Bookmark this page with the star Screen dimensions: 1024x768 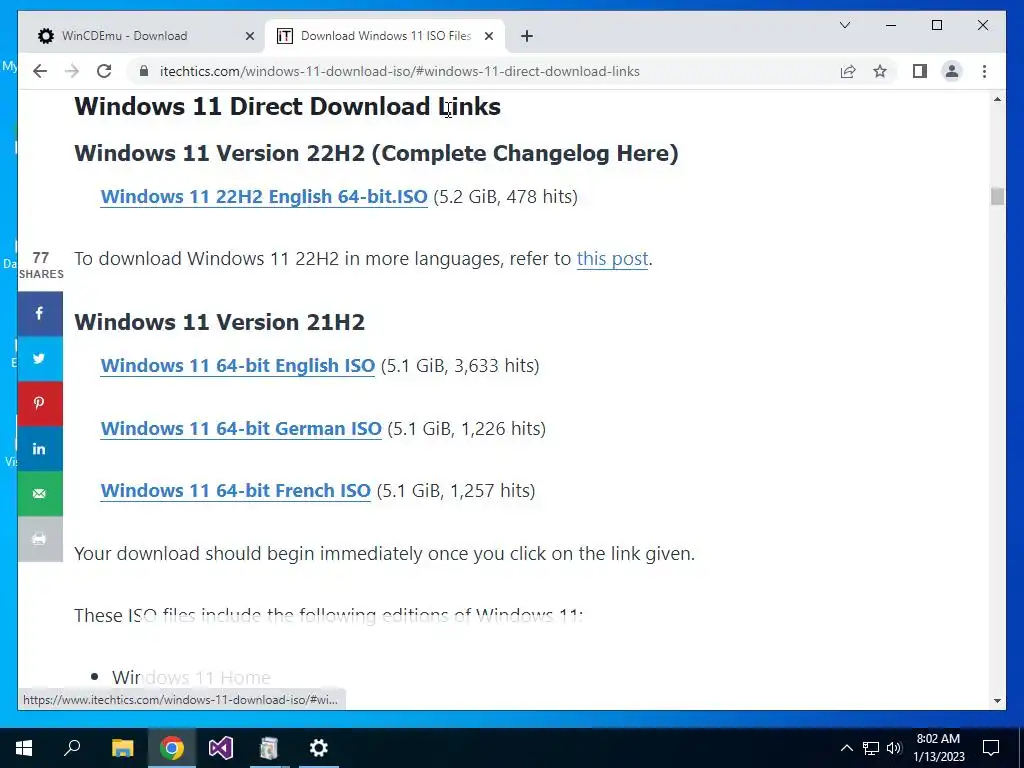pyautogui.click(x=880, y=71)
